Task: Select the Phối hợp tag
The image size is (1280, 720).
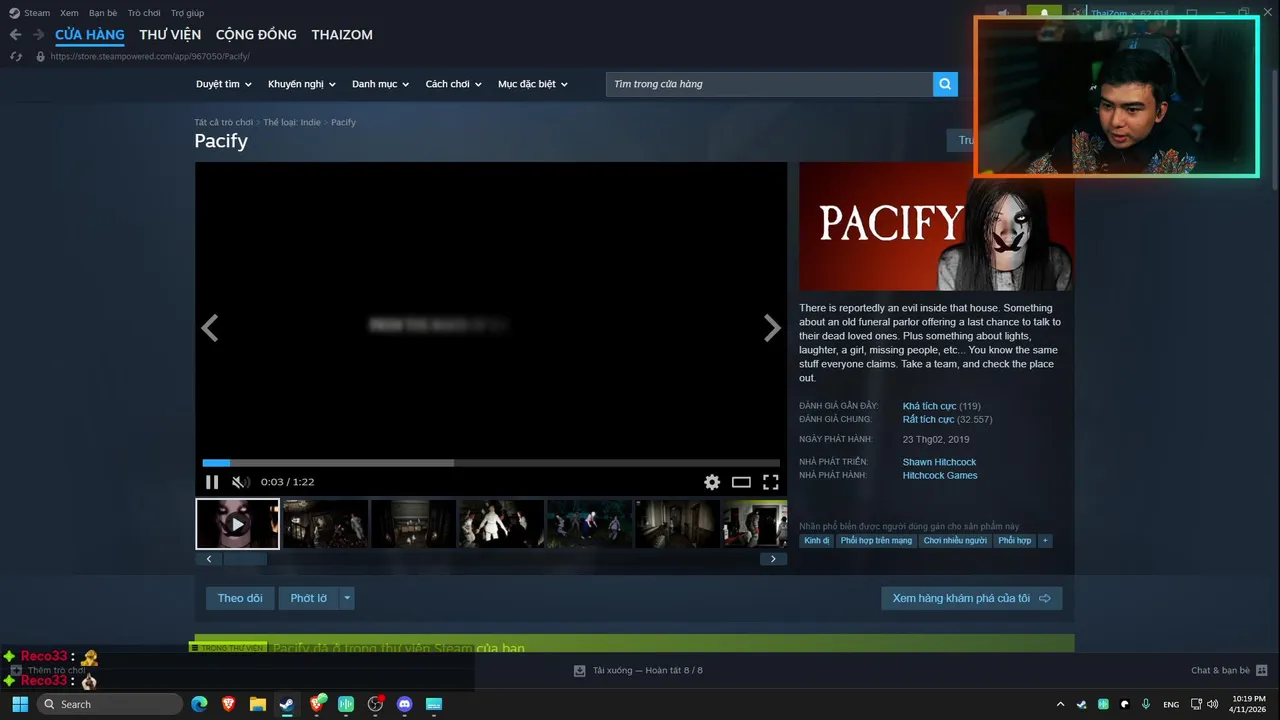Action: 1014,541
